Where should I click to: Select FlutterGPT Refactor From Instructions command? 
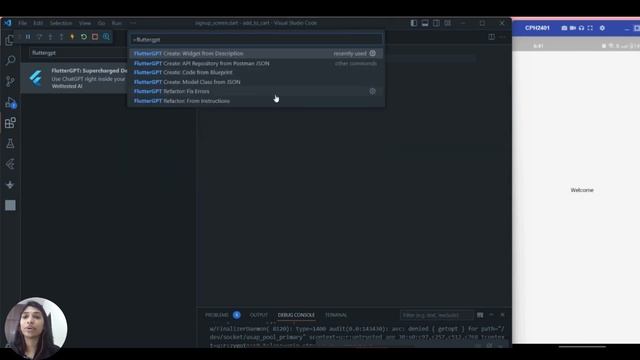tap(256, 101)
